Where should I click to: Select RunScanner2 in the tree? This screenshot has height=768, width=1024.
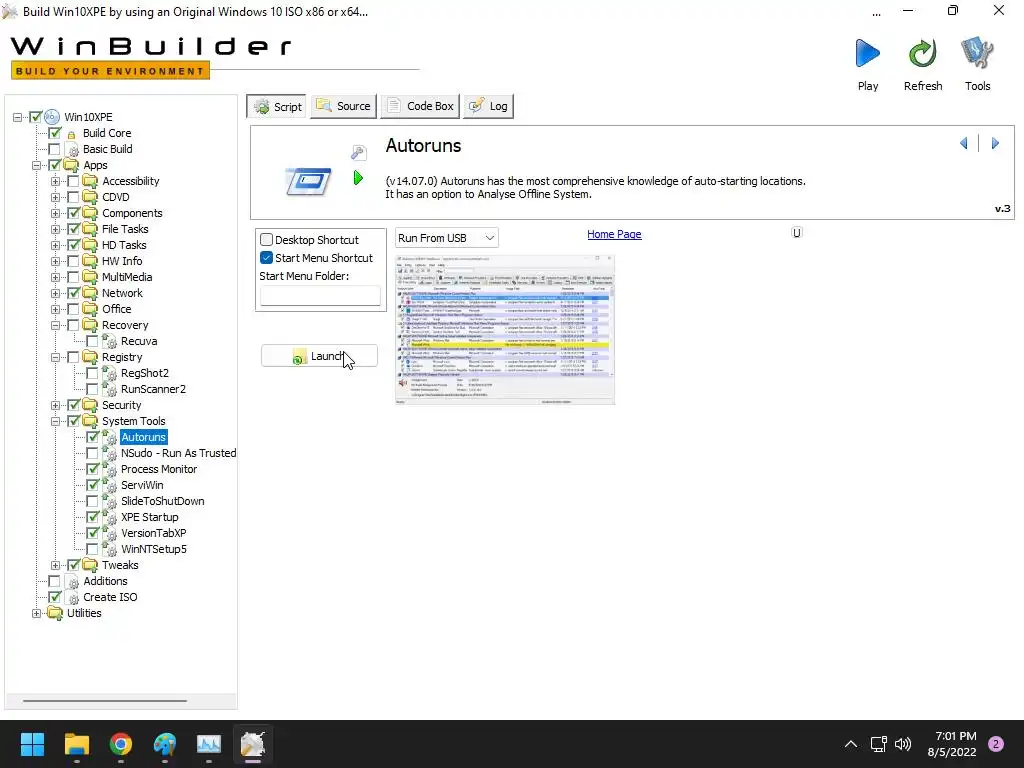point(153,389)
